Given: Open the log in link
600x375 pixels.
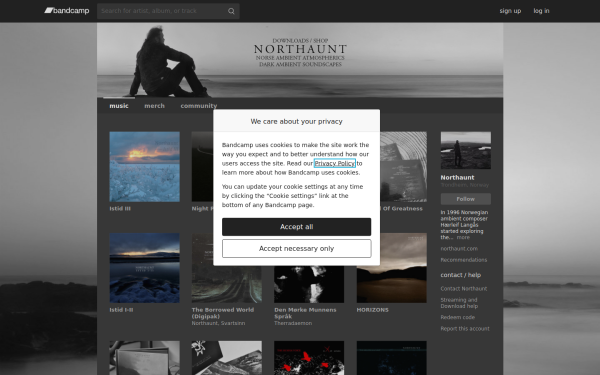Looking at the screenshot, I should [x=541, y=11].
